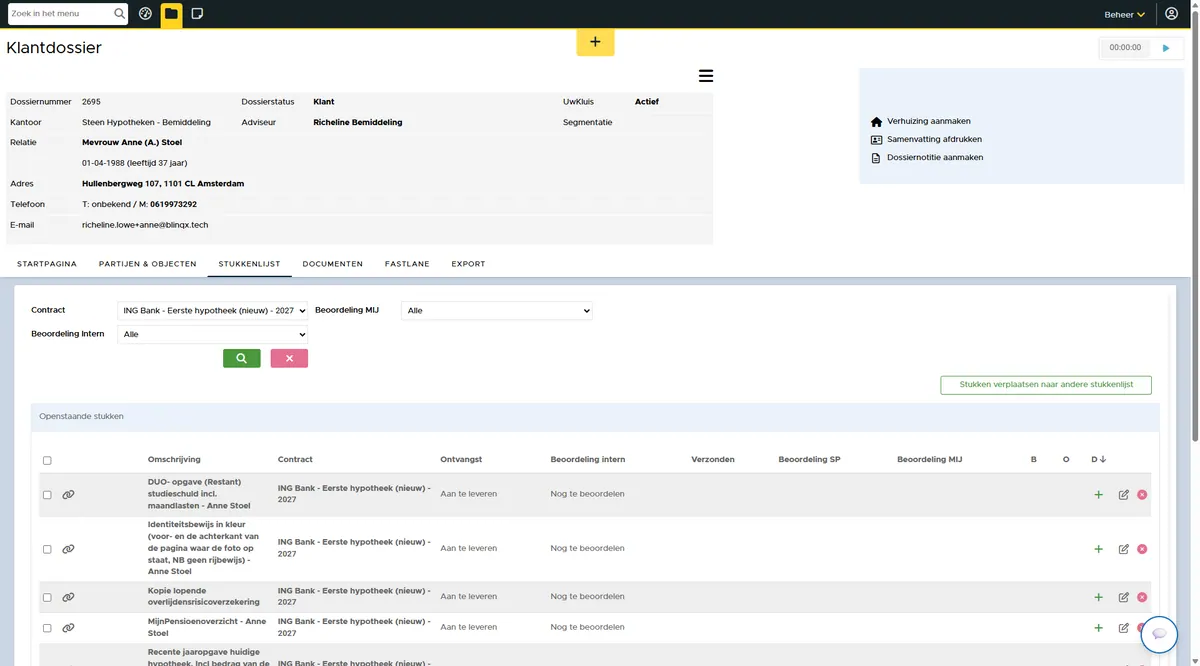Click the green plus on the Identiteitsbewijs row
Image resolution: width=1200 pixels, height=666 pixels.
click(1098, 549)
